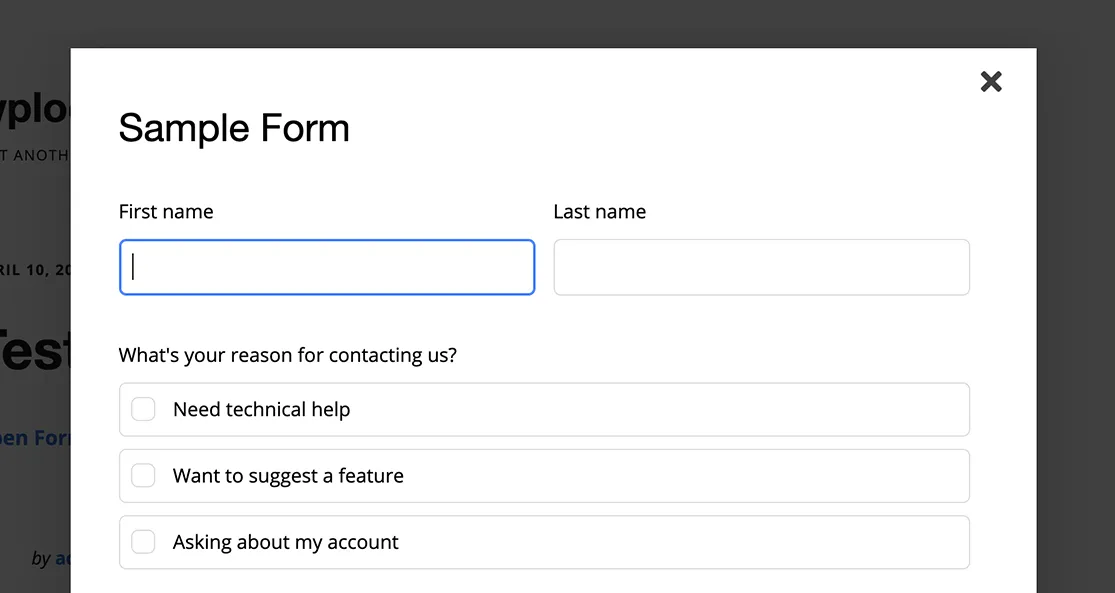Select the feature suggestion option row

[544, 475]
